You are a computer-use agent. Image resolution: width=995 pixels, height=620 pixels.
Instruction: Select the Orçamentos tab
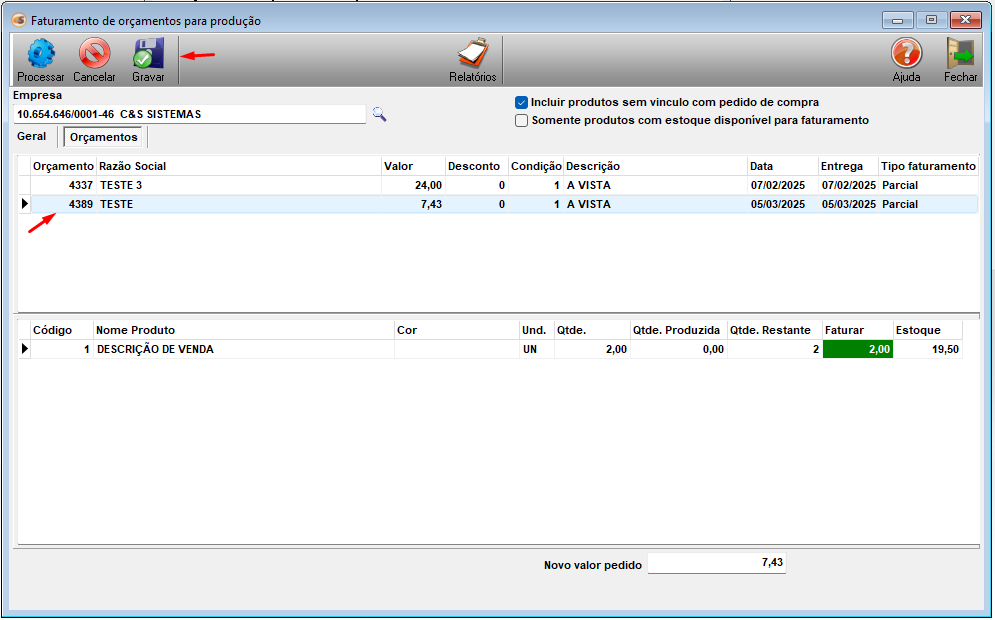click(104, 137)
